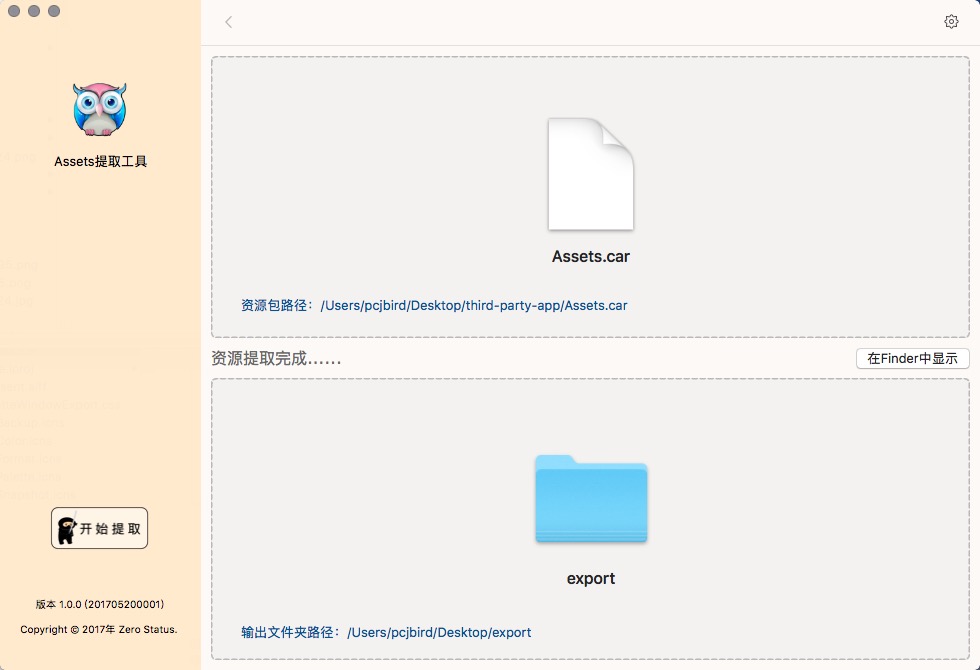Click the 开始提取 start extraction button
Screen dimensions: 980x670
click(99, 528)
